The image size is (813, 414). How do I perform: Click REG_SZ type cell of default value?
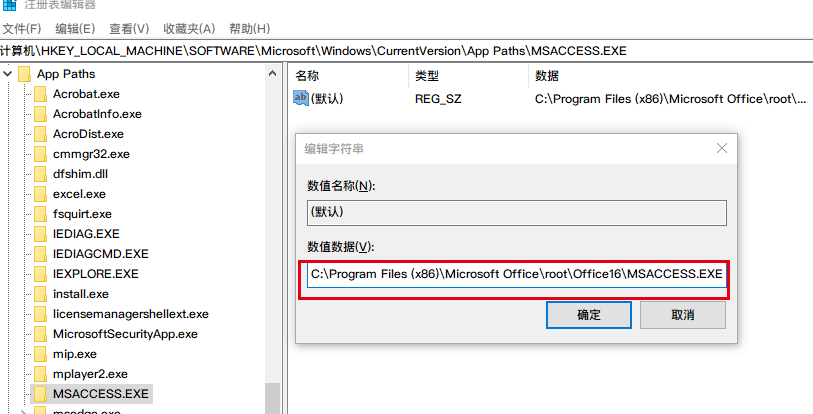coord(438,99)
